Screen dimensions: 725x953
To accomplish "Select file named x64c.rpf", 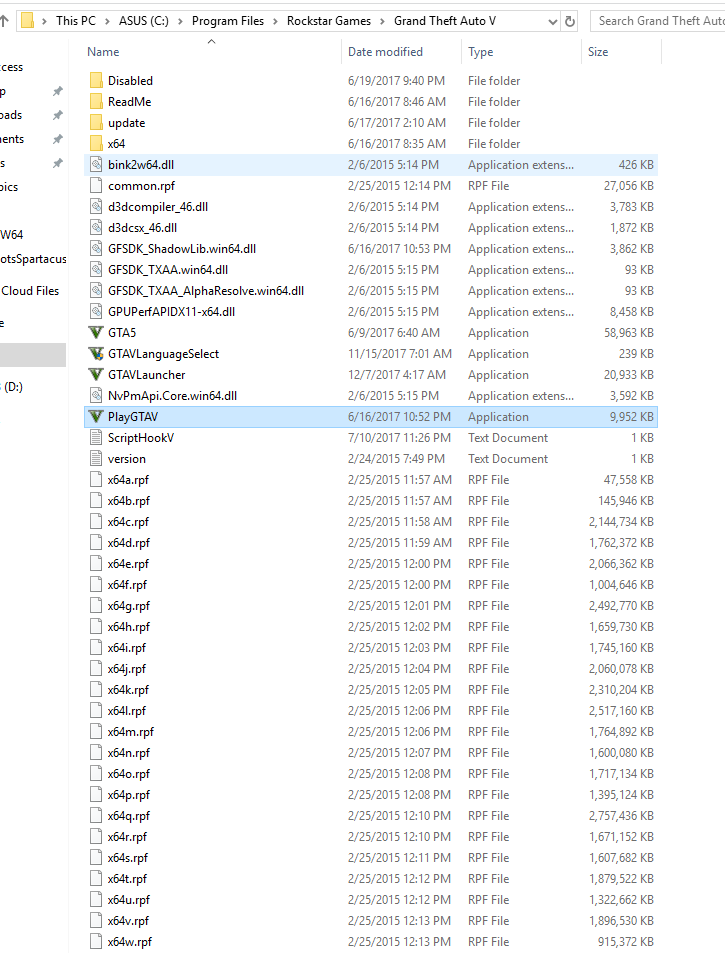I will pyautogui.click(x=128, y=521).
